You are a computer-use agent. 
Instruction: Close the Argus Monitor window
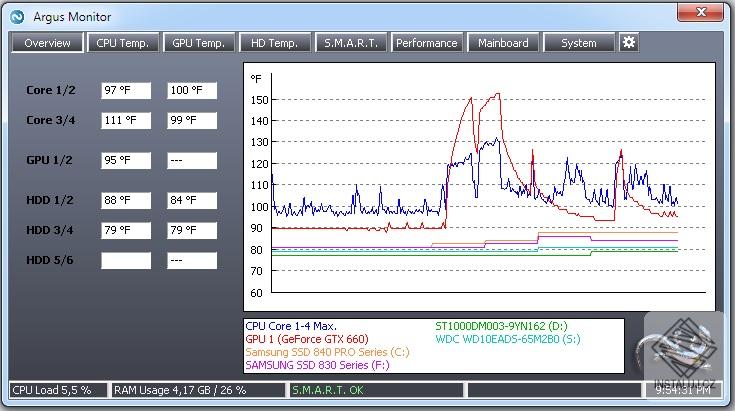[700, 12]
